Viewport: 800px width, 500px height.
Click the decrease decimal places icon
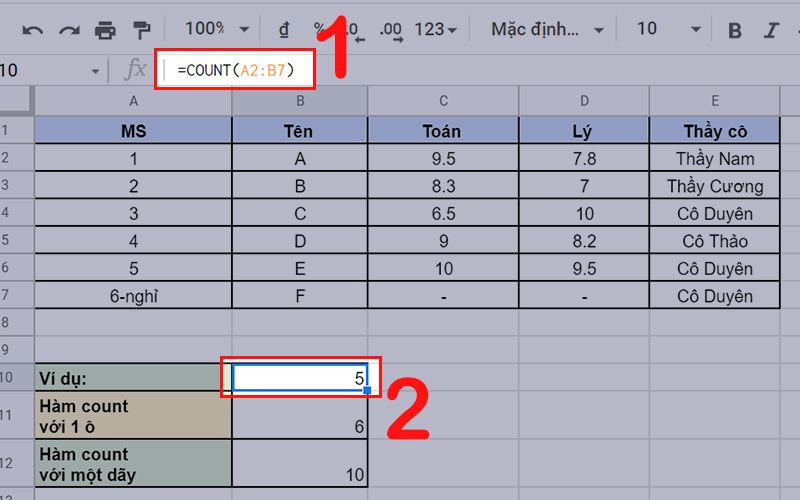pos(356,31)
